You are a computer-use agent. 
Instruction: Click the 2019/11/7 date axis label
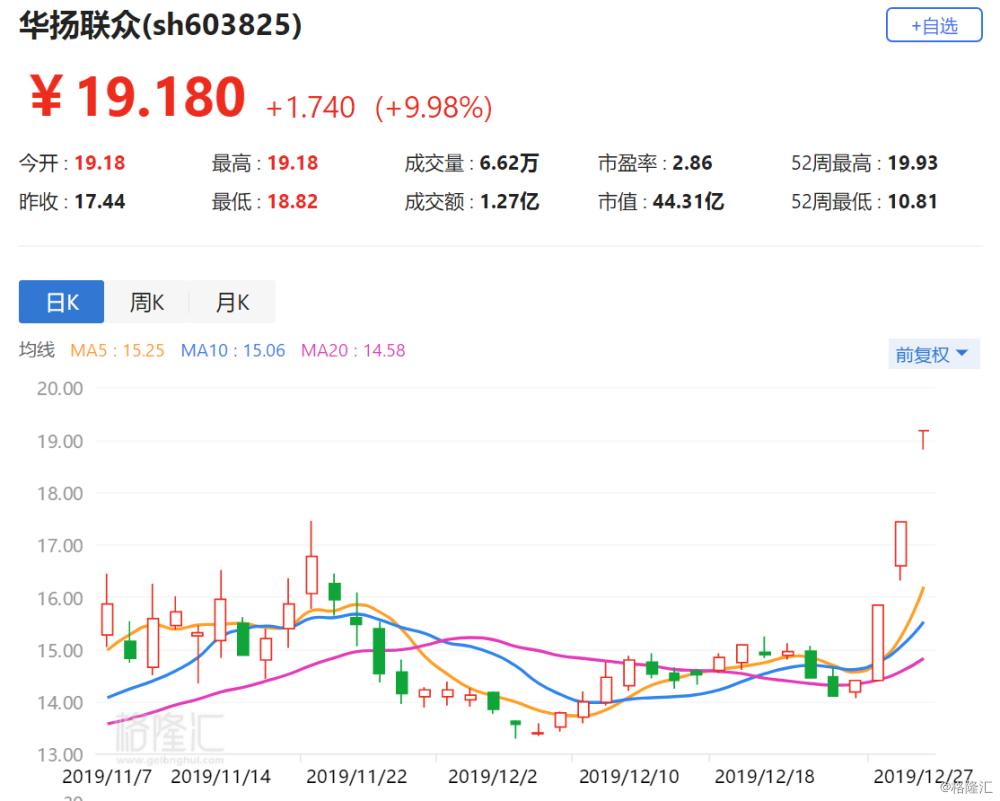click(107, 776)
